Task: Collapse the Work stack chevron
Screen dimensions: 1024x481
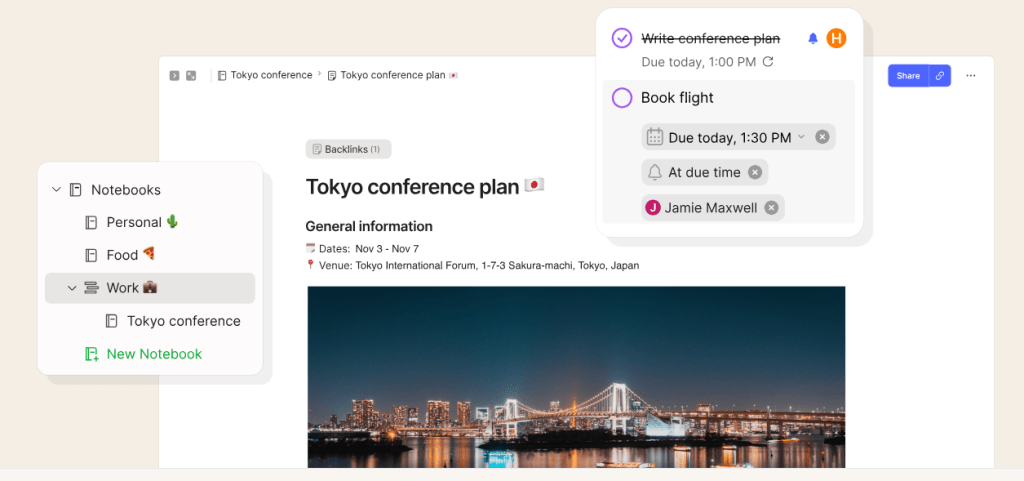Action: point(72,288)
